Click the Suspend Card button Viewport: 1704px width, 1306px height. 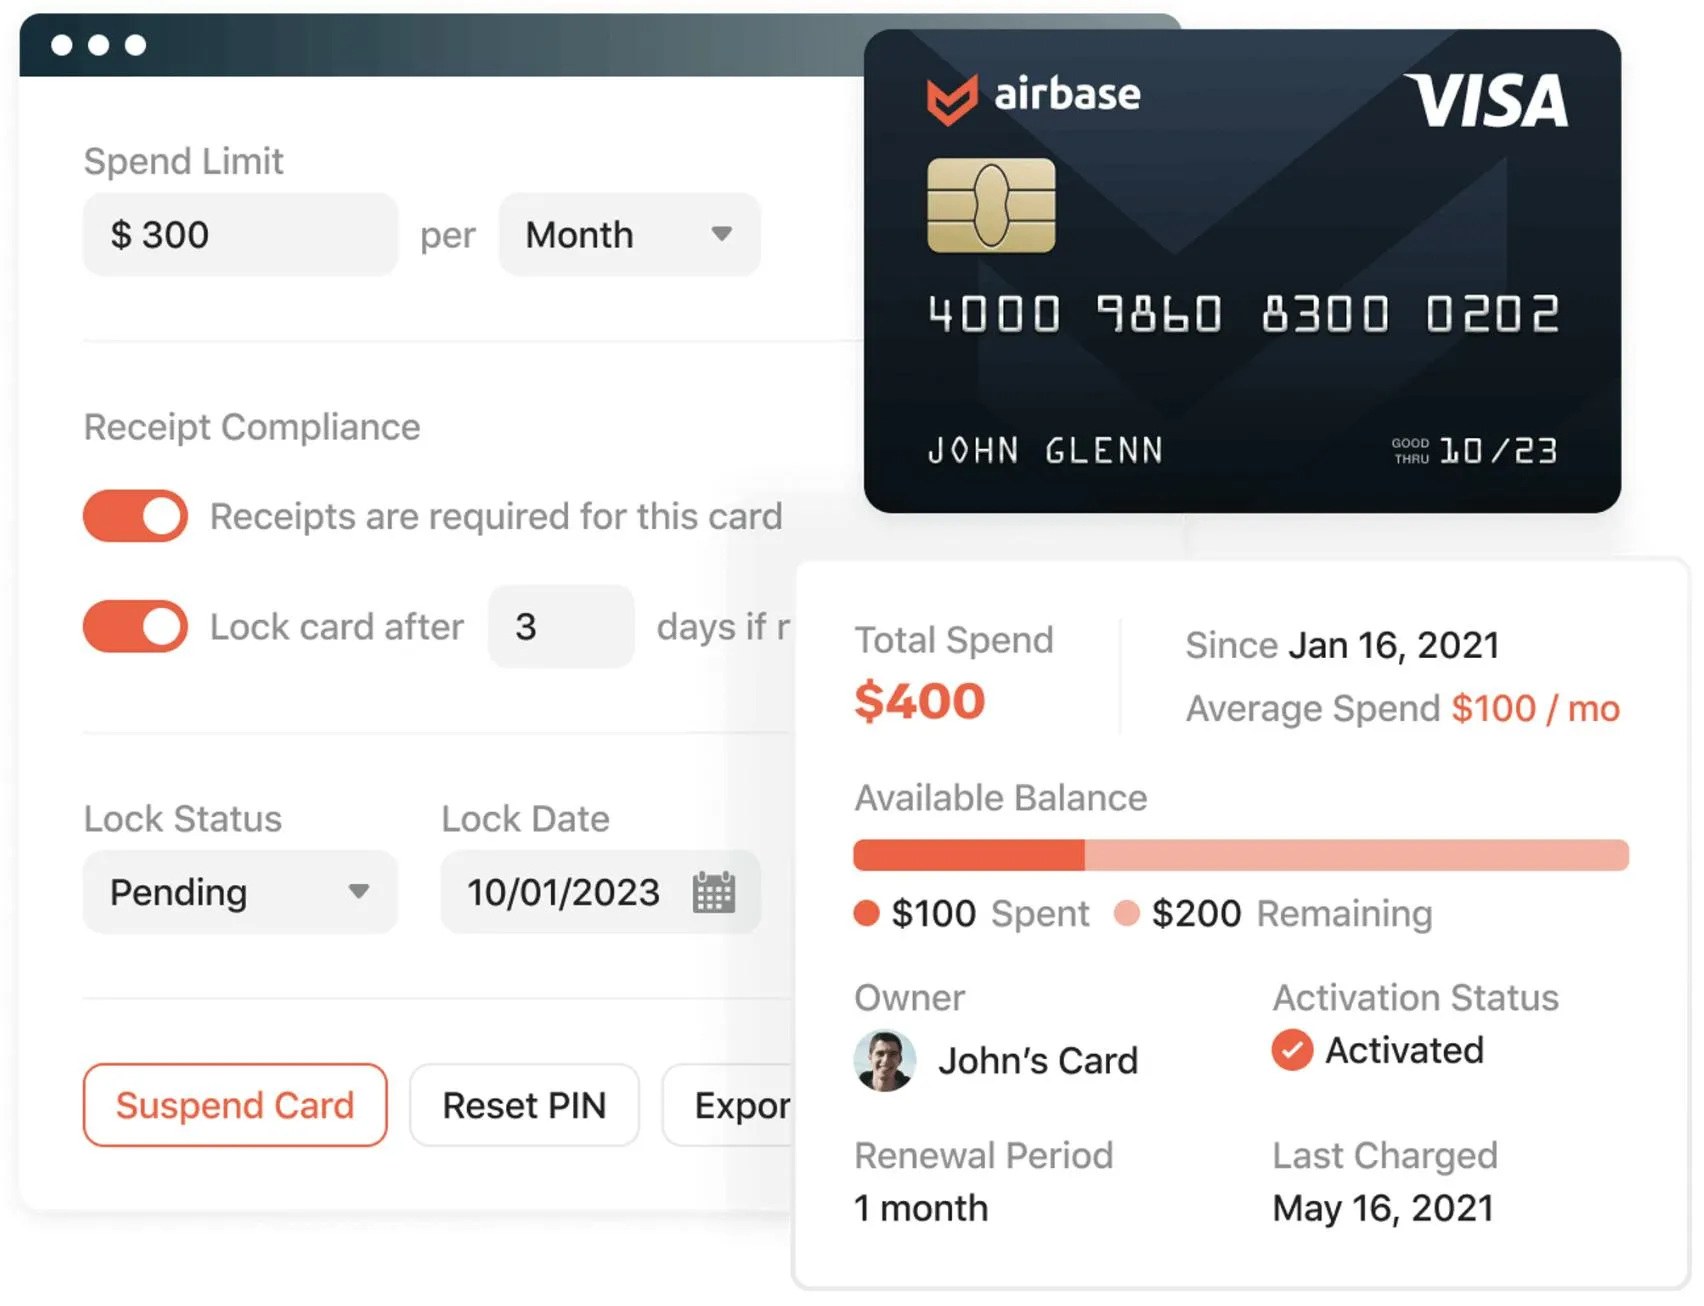point(234,1105)
